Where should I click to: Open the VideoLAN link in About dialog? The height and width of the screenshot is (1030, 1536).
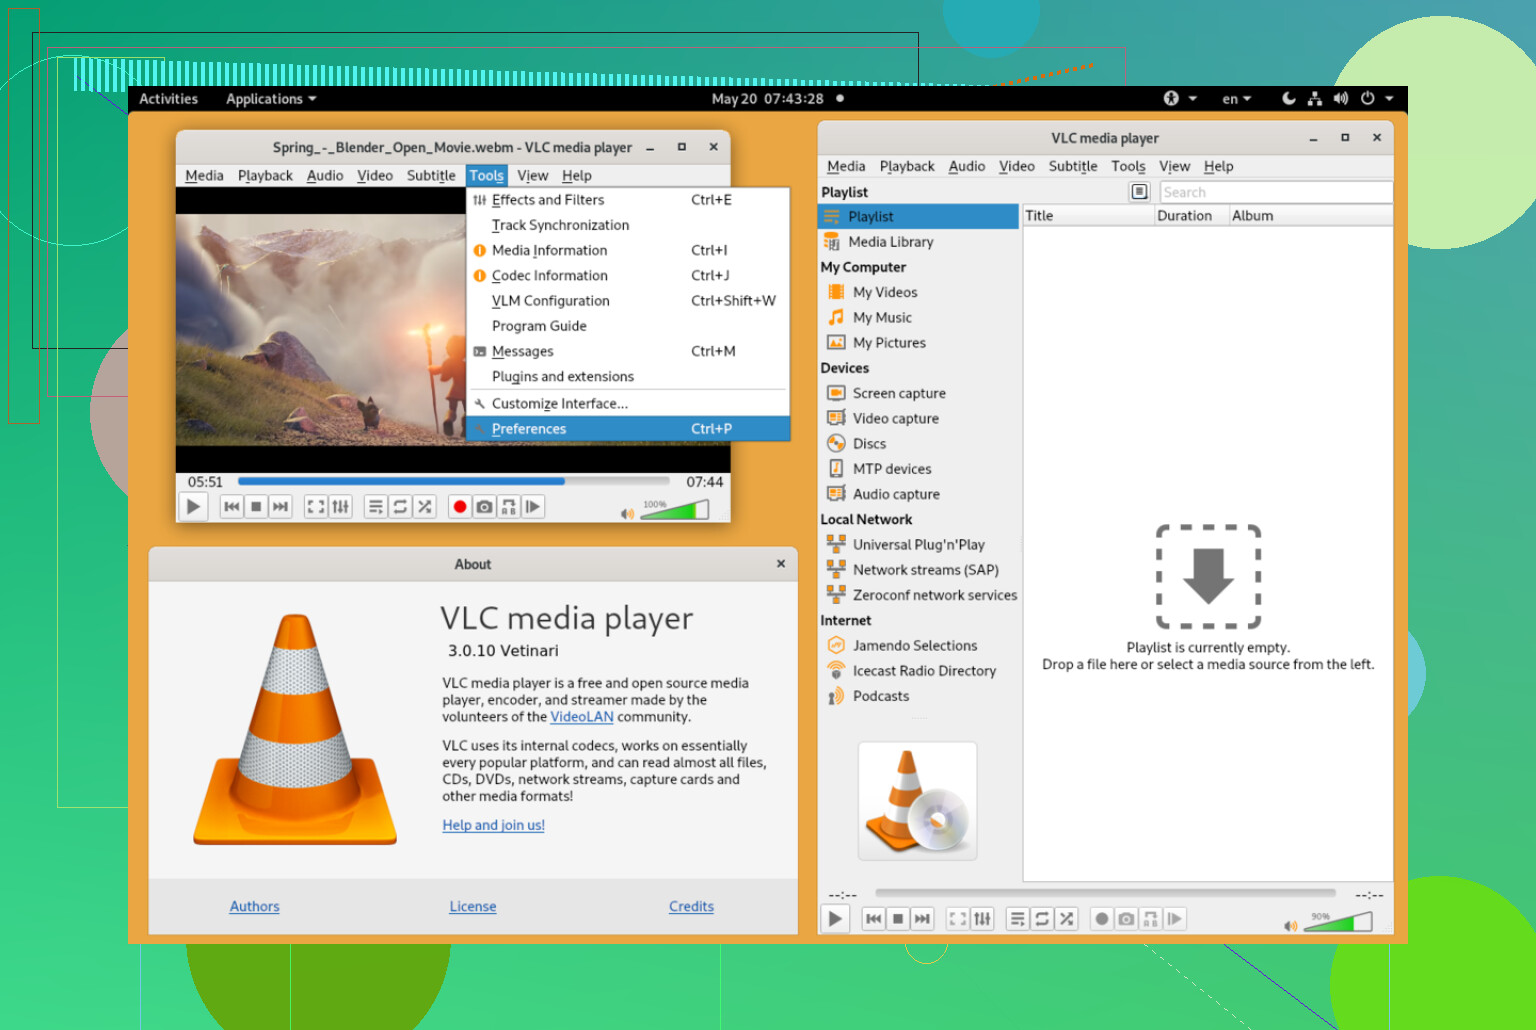pos(581,717)
